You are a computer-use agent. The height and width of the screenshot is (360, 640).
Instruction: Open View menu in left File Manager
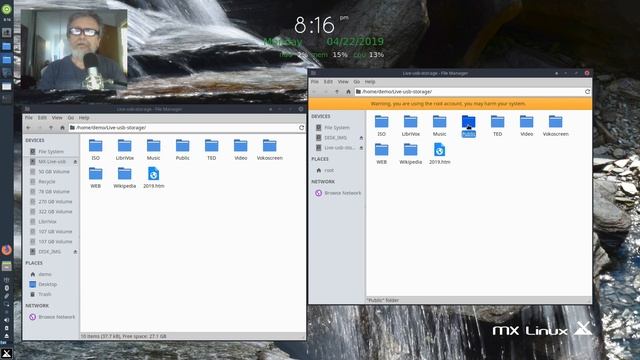57,118
